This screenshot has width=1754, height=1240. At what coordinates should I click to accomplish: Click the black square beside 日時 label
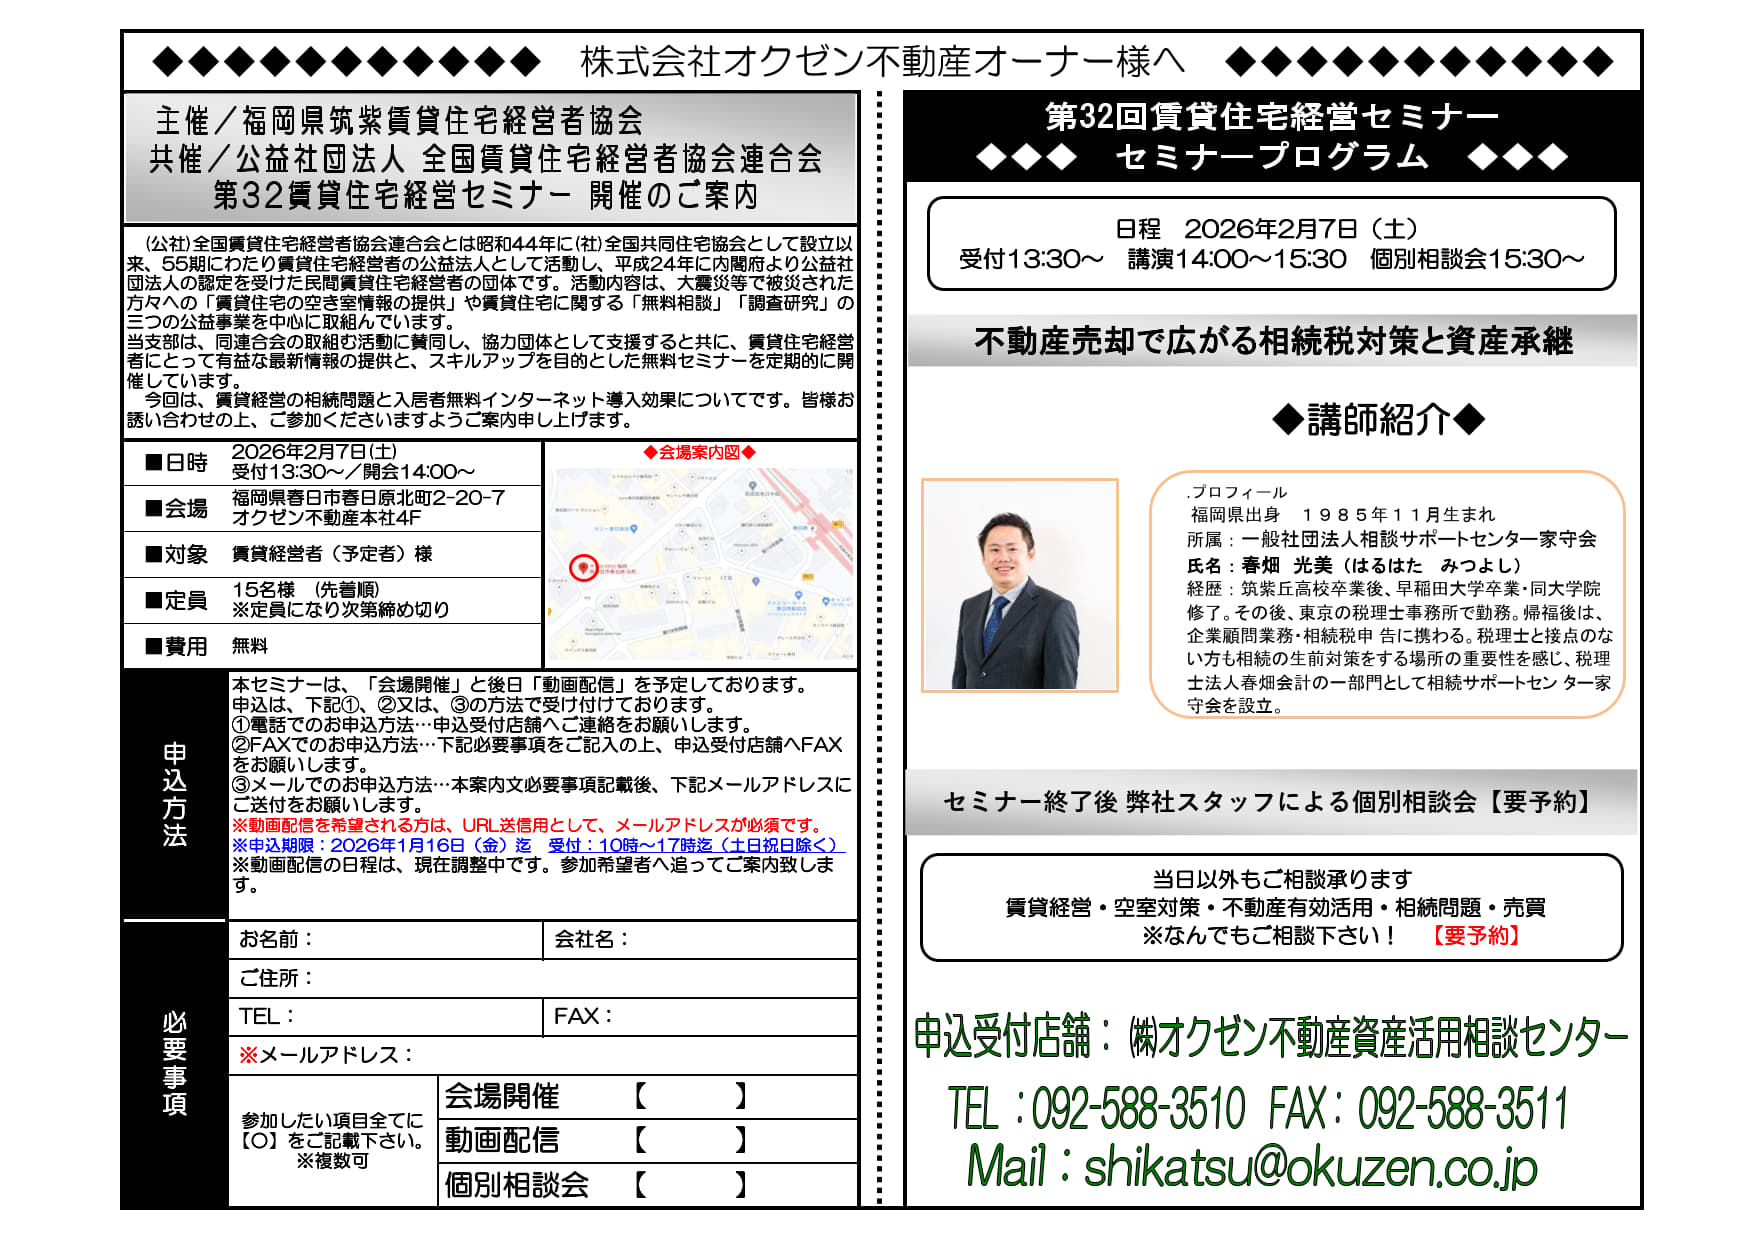pyautogui.click(x=153, y=462)
